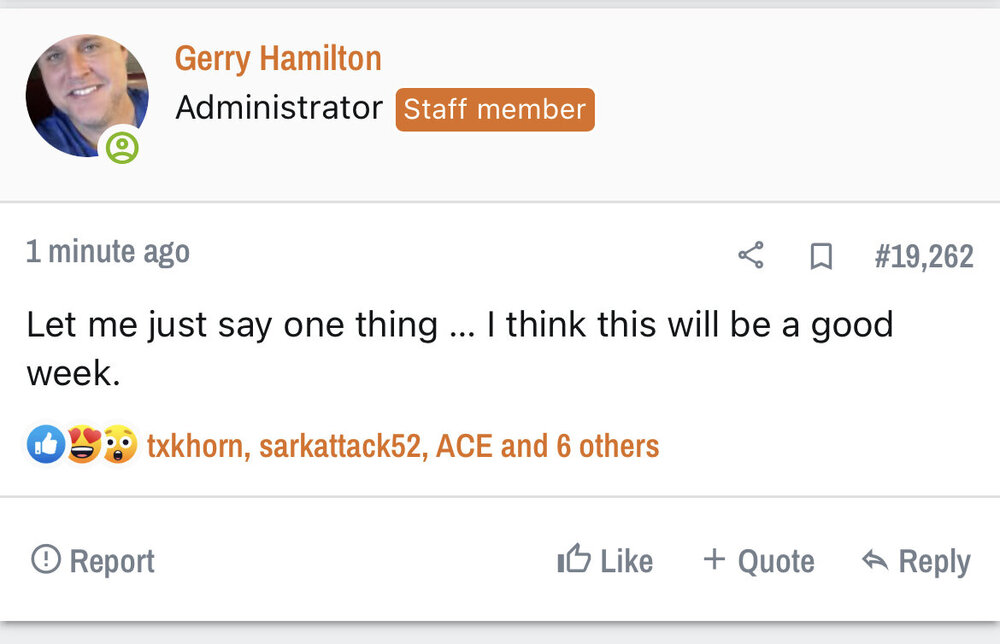Screen dimensions: 1000x644
Task: Open sarkattack52 in the reactions list
Action: [x=341, y=445]
